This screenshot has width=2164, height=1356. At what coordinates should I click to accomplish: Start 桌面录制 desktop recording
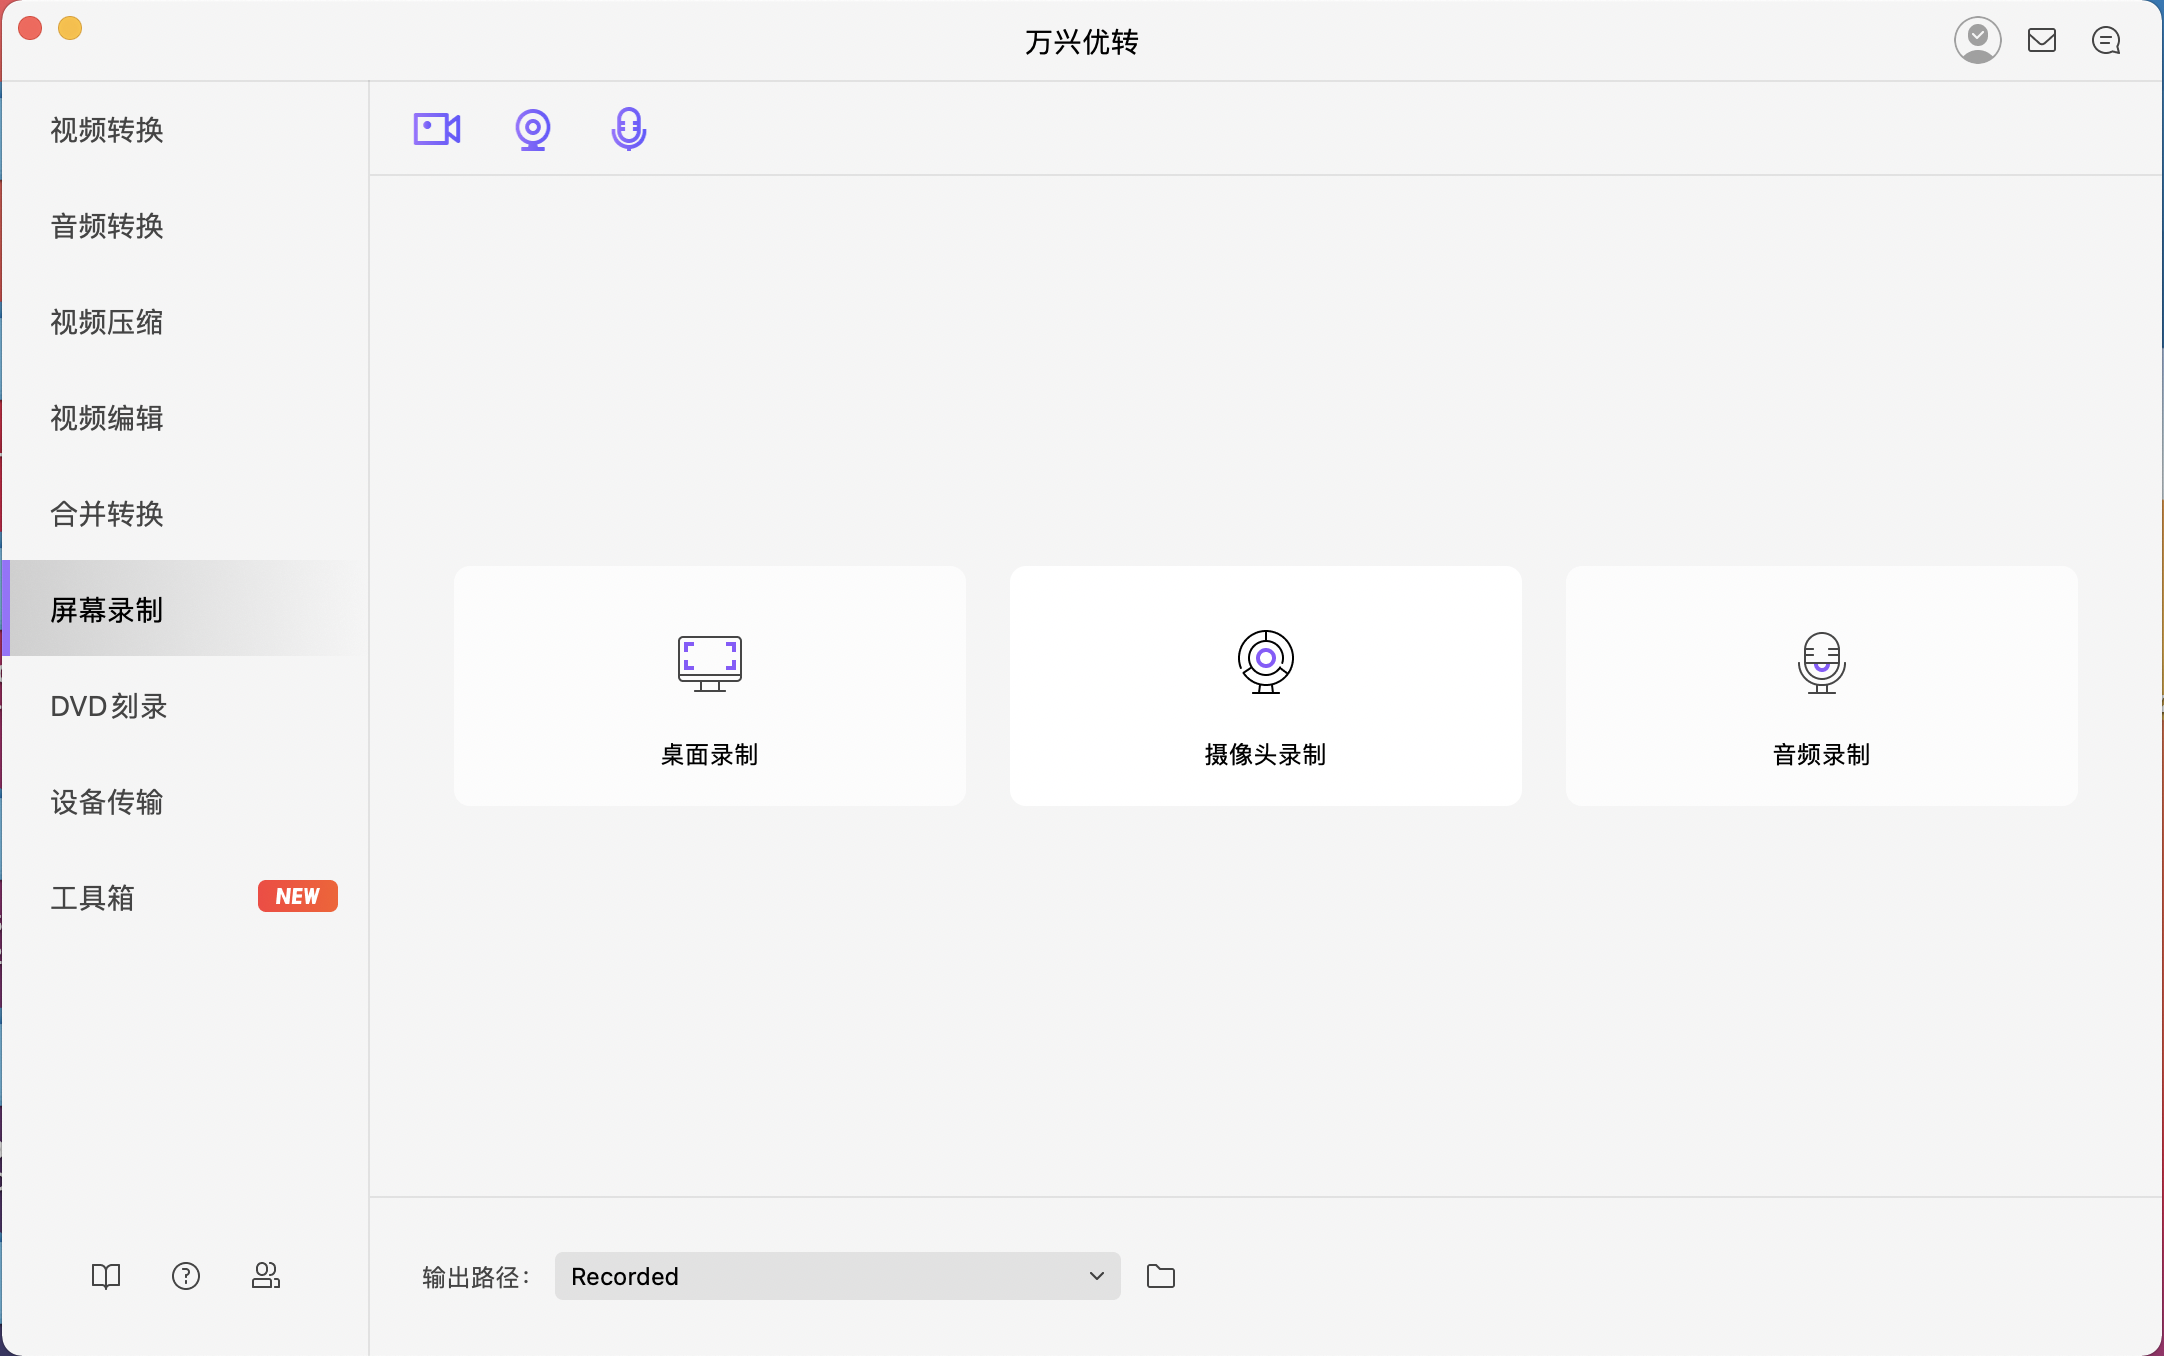[x=709, y=686]
